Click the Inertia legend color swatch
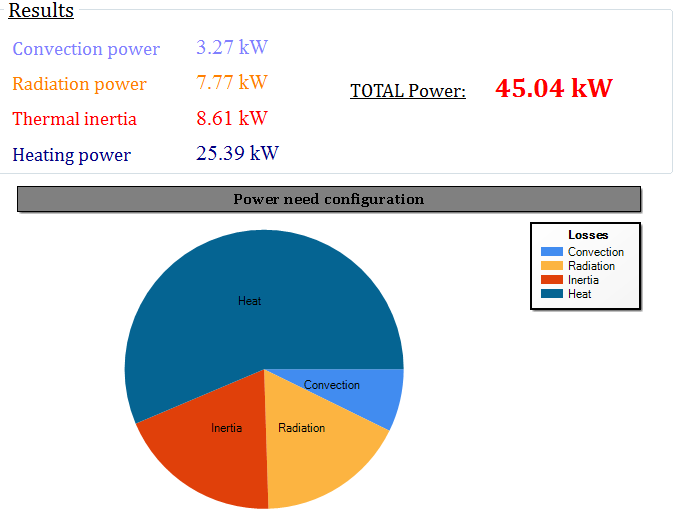Screen dimensions: 677x519 pyautogui.click(x=551, y=280)
